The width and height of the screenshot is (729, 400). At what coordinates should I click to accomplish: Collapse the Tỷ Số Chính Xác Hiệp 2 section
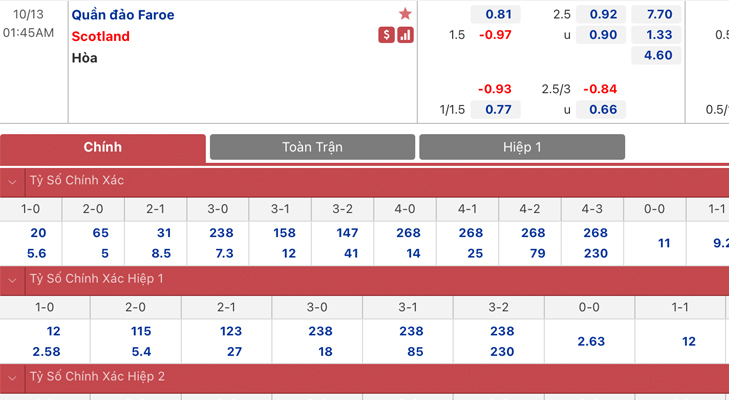(13, 378)
